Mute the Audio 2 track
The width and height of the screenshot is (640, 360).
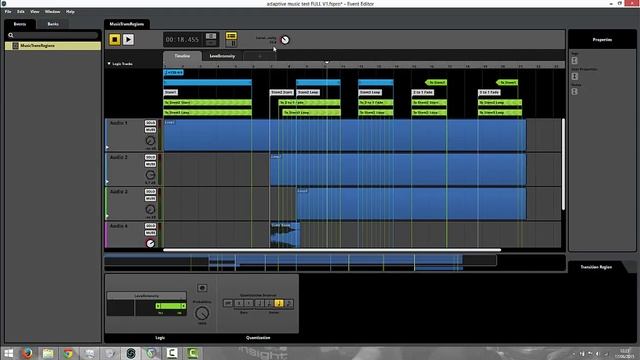[150, 164]
